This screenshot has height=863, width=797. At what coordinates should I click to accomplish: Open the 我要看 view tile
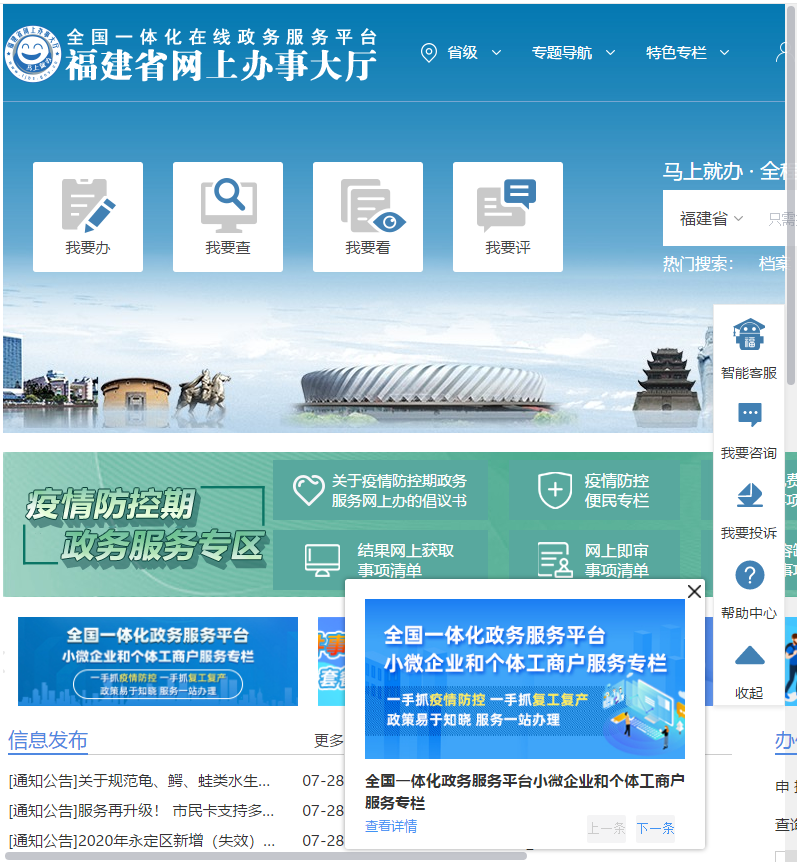pyautogui.click(x=368, y=217)
